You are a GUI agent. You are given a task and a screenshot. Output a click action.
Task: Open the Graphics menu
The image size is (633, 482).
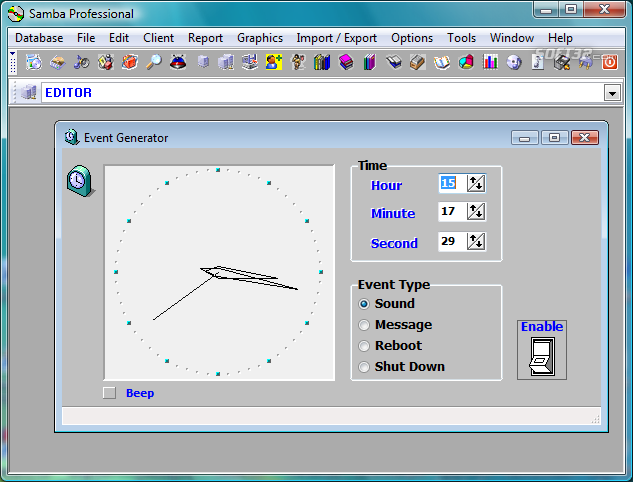260,38
